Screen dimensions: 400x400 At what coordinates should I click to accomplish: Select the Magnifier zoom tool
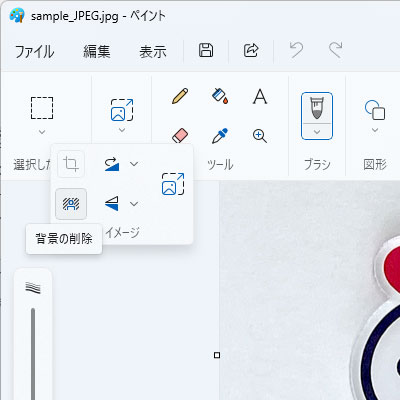260,136
